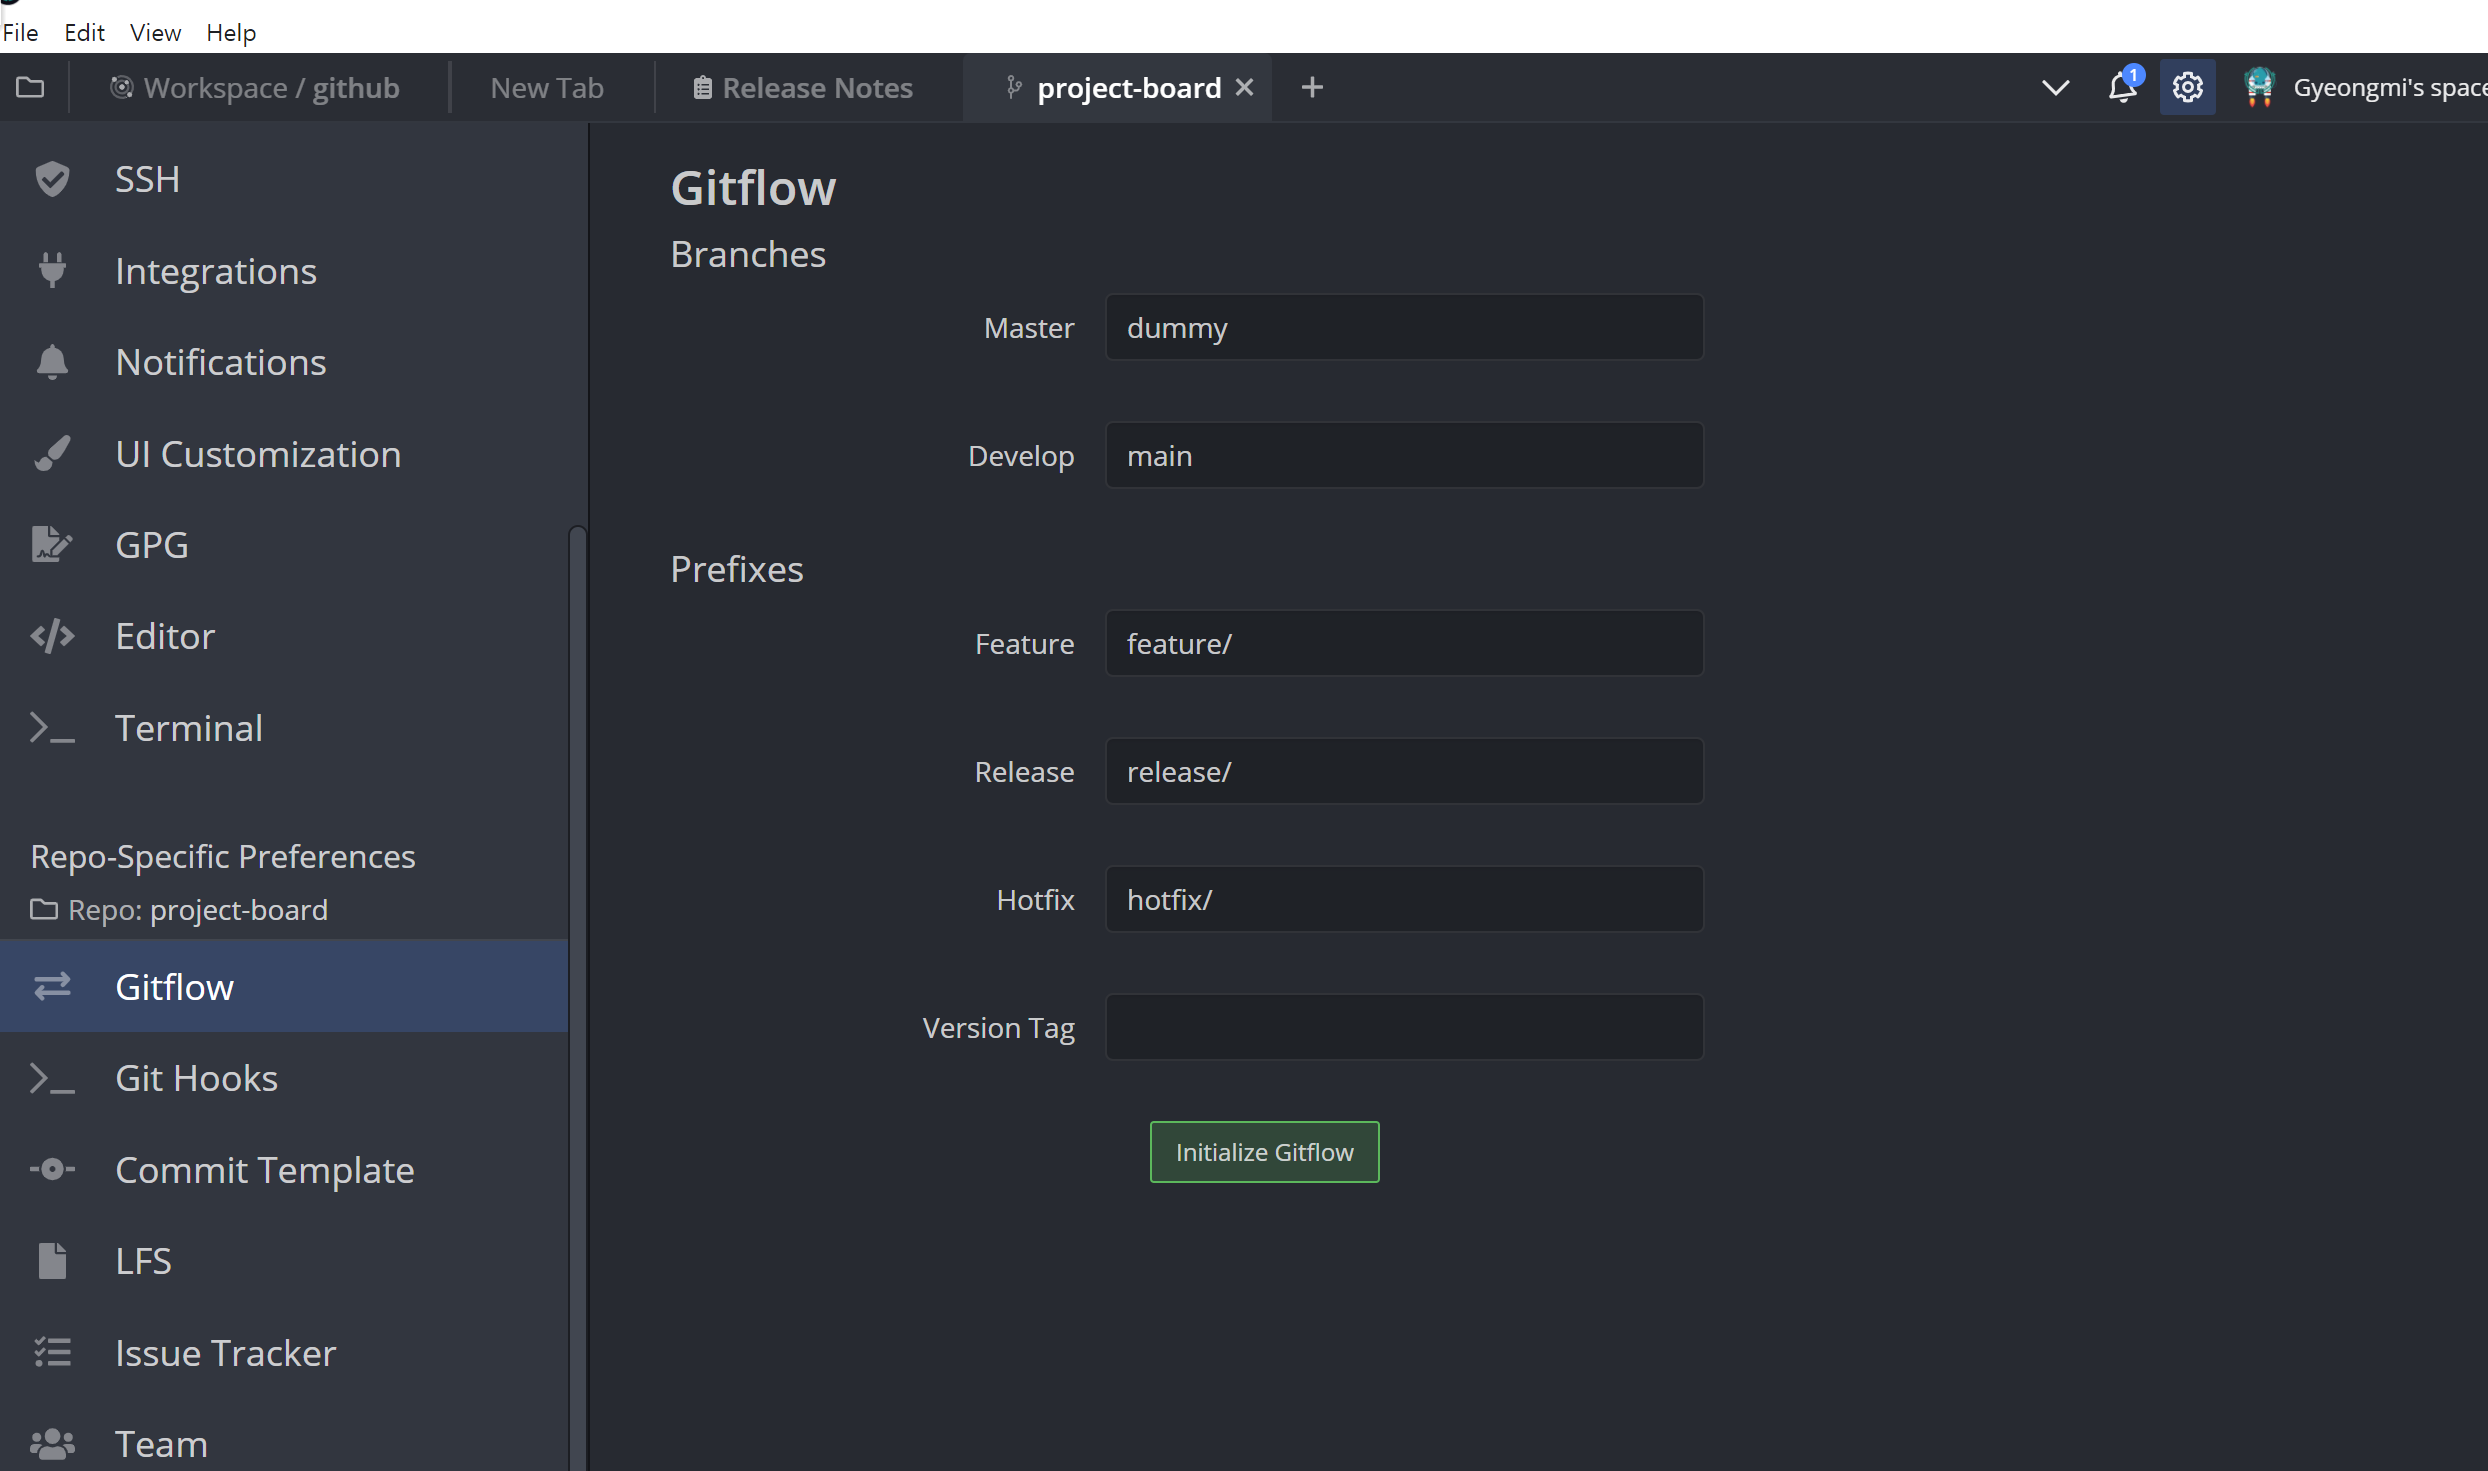Click the Version Tag input field
This screenshot has height=1471, width=2488.
[x=1404, y=1027]
